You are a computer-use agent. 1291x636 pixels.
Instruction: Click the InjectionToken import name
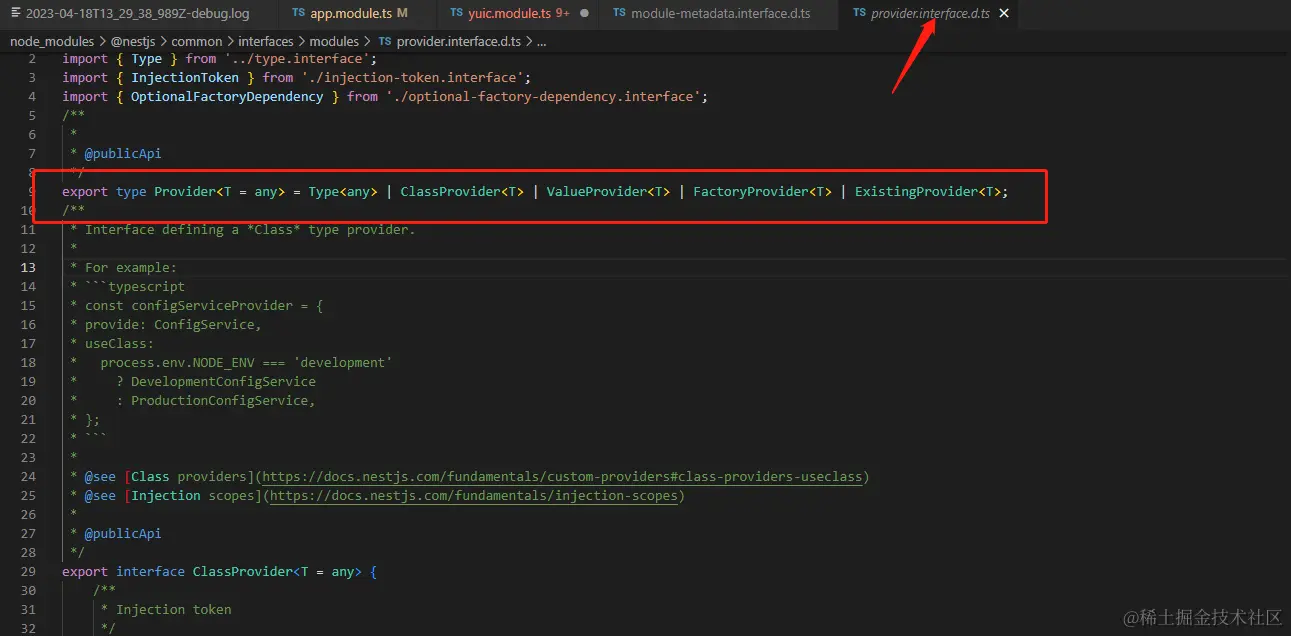tap(185, 78)
